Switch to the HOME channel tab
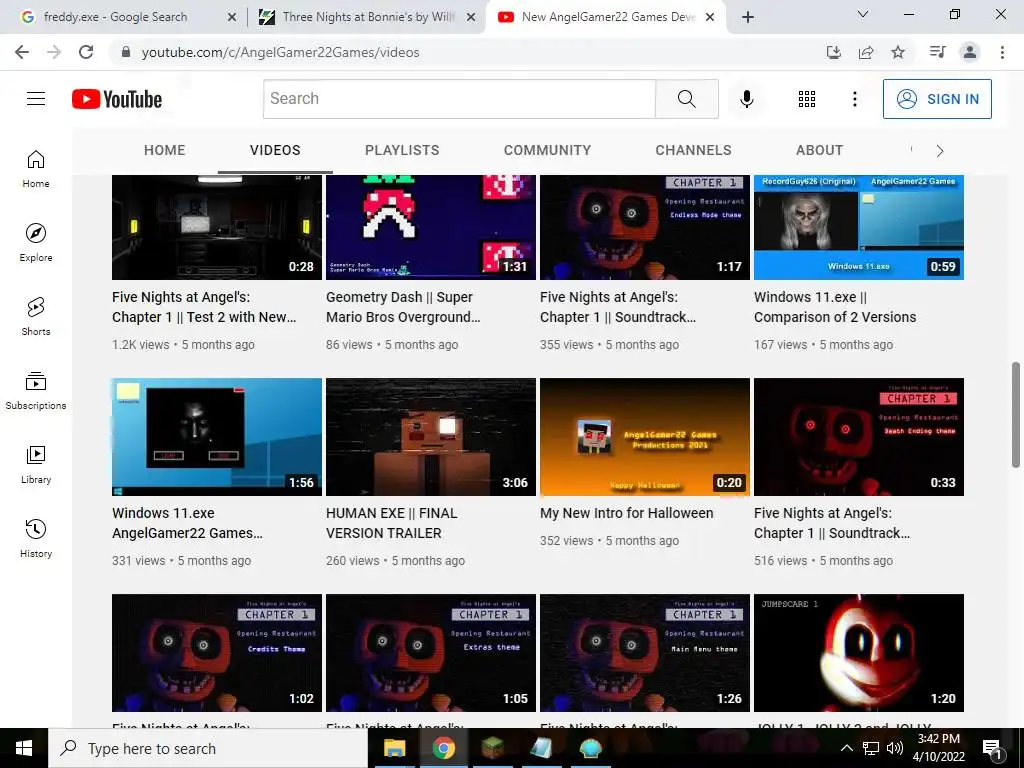1024x768 pixels. [x=165, y=150]
